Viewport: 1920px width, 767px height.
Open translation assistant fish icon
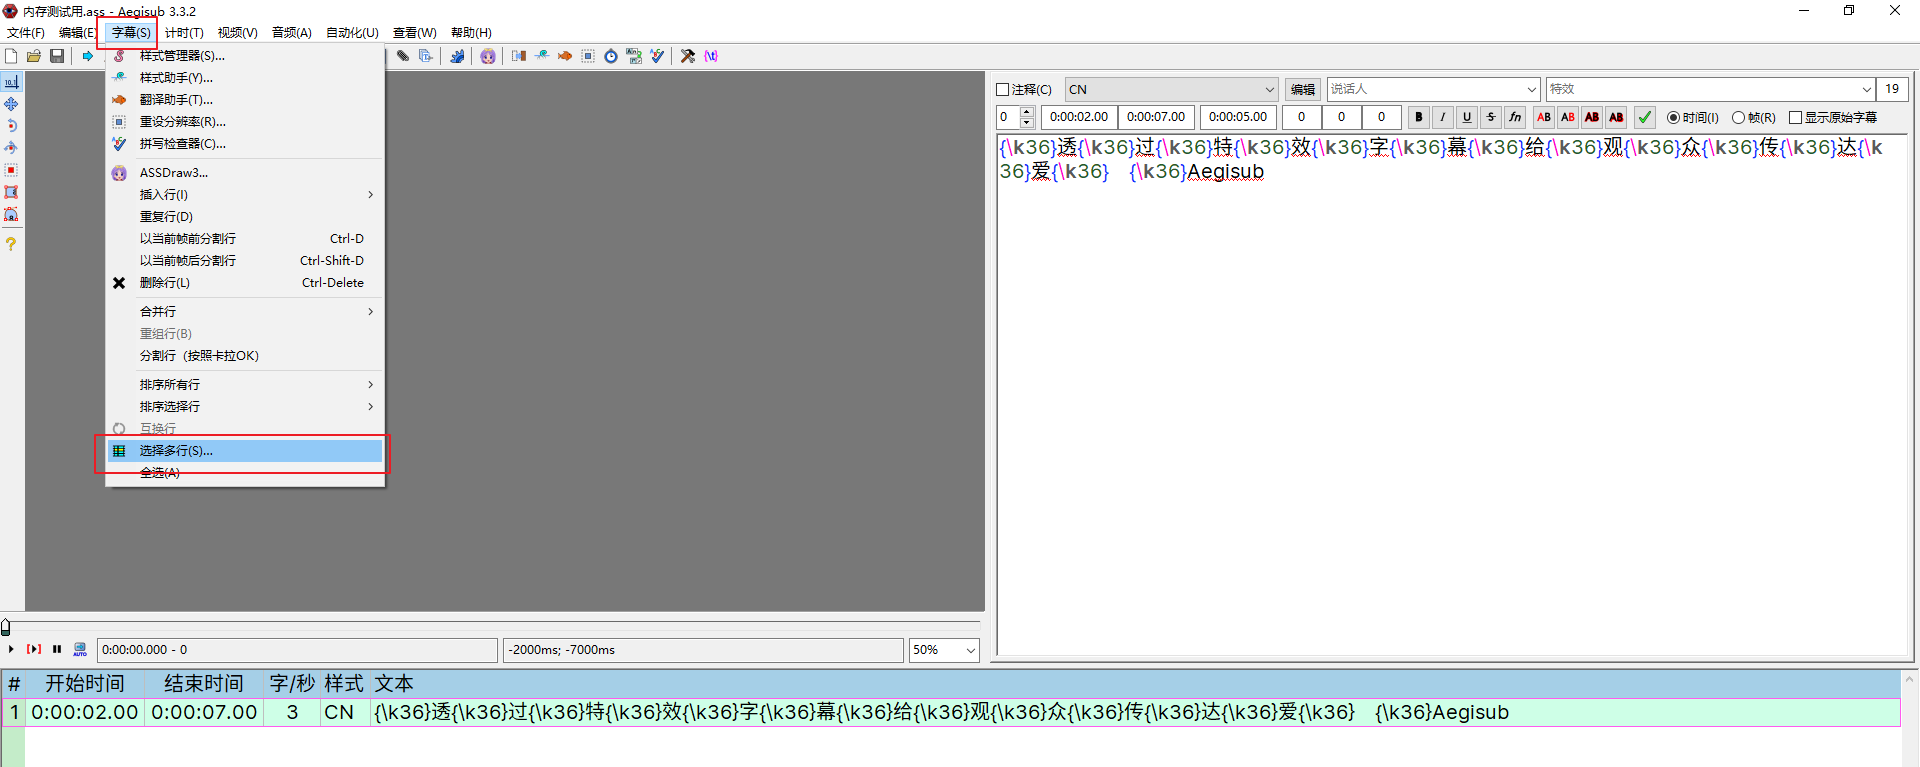[565, 56]
